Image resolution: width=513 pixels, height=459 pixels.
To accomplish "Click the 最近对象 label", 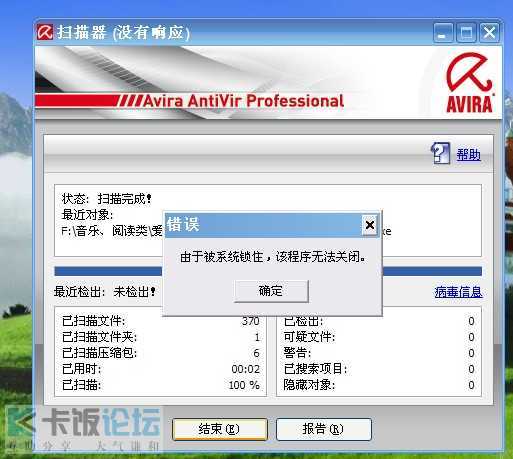I will [x=87, y=215].
